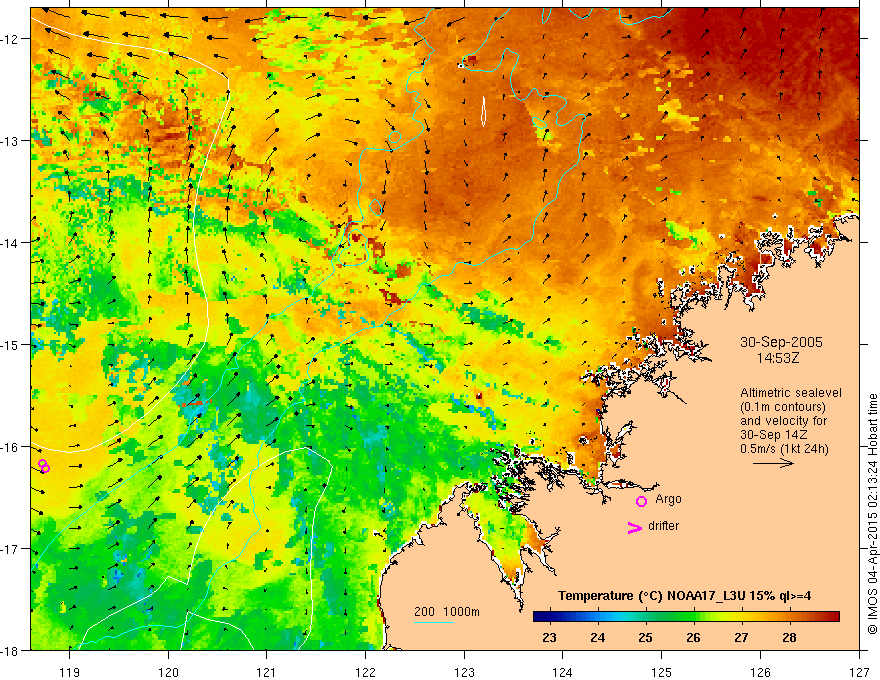Click the temperature color bar at 26
The height and width of the screenshot is (680, 880).
click(x=693, y=617)
